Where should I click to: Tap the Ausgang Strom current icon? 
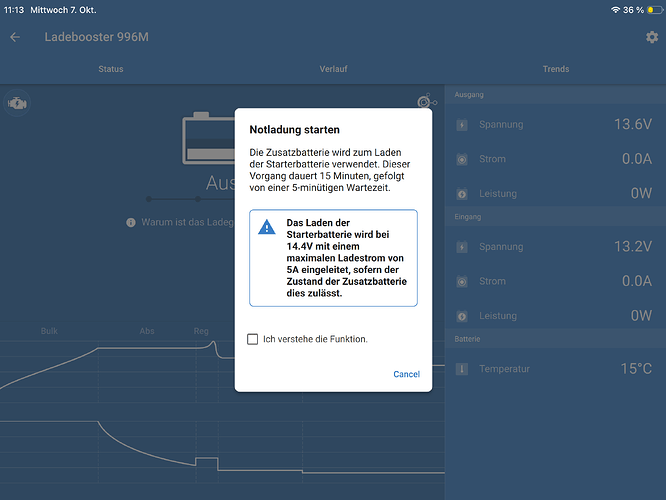[x=462, y=159]
